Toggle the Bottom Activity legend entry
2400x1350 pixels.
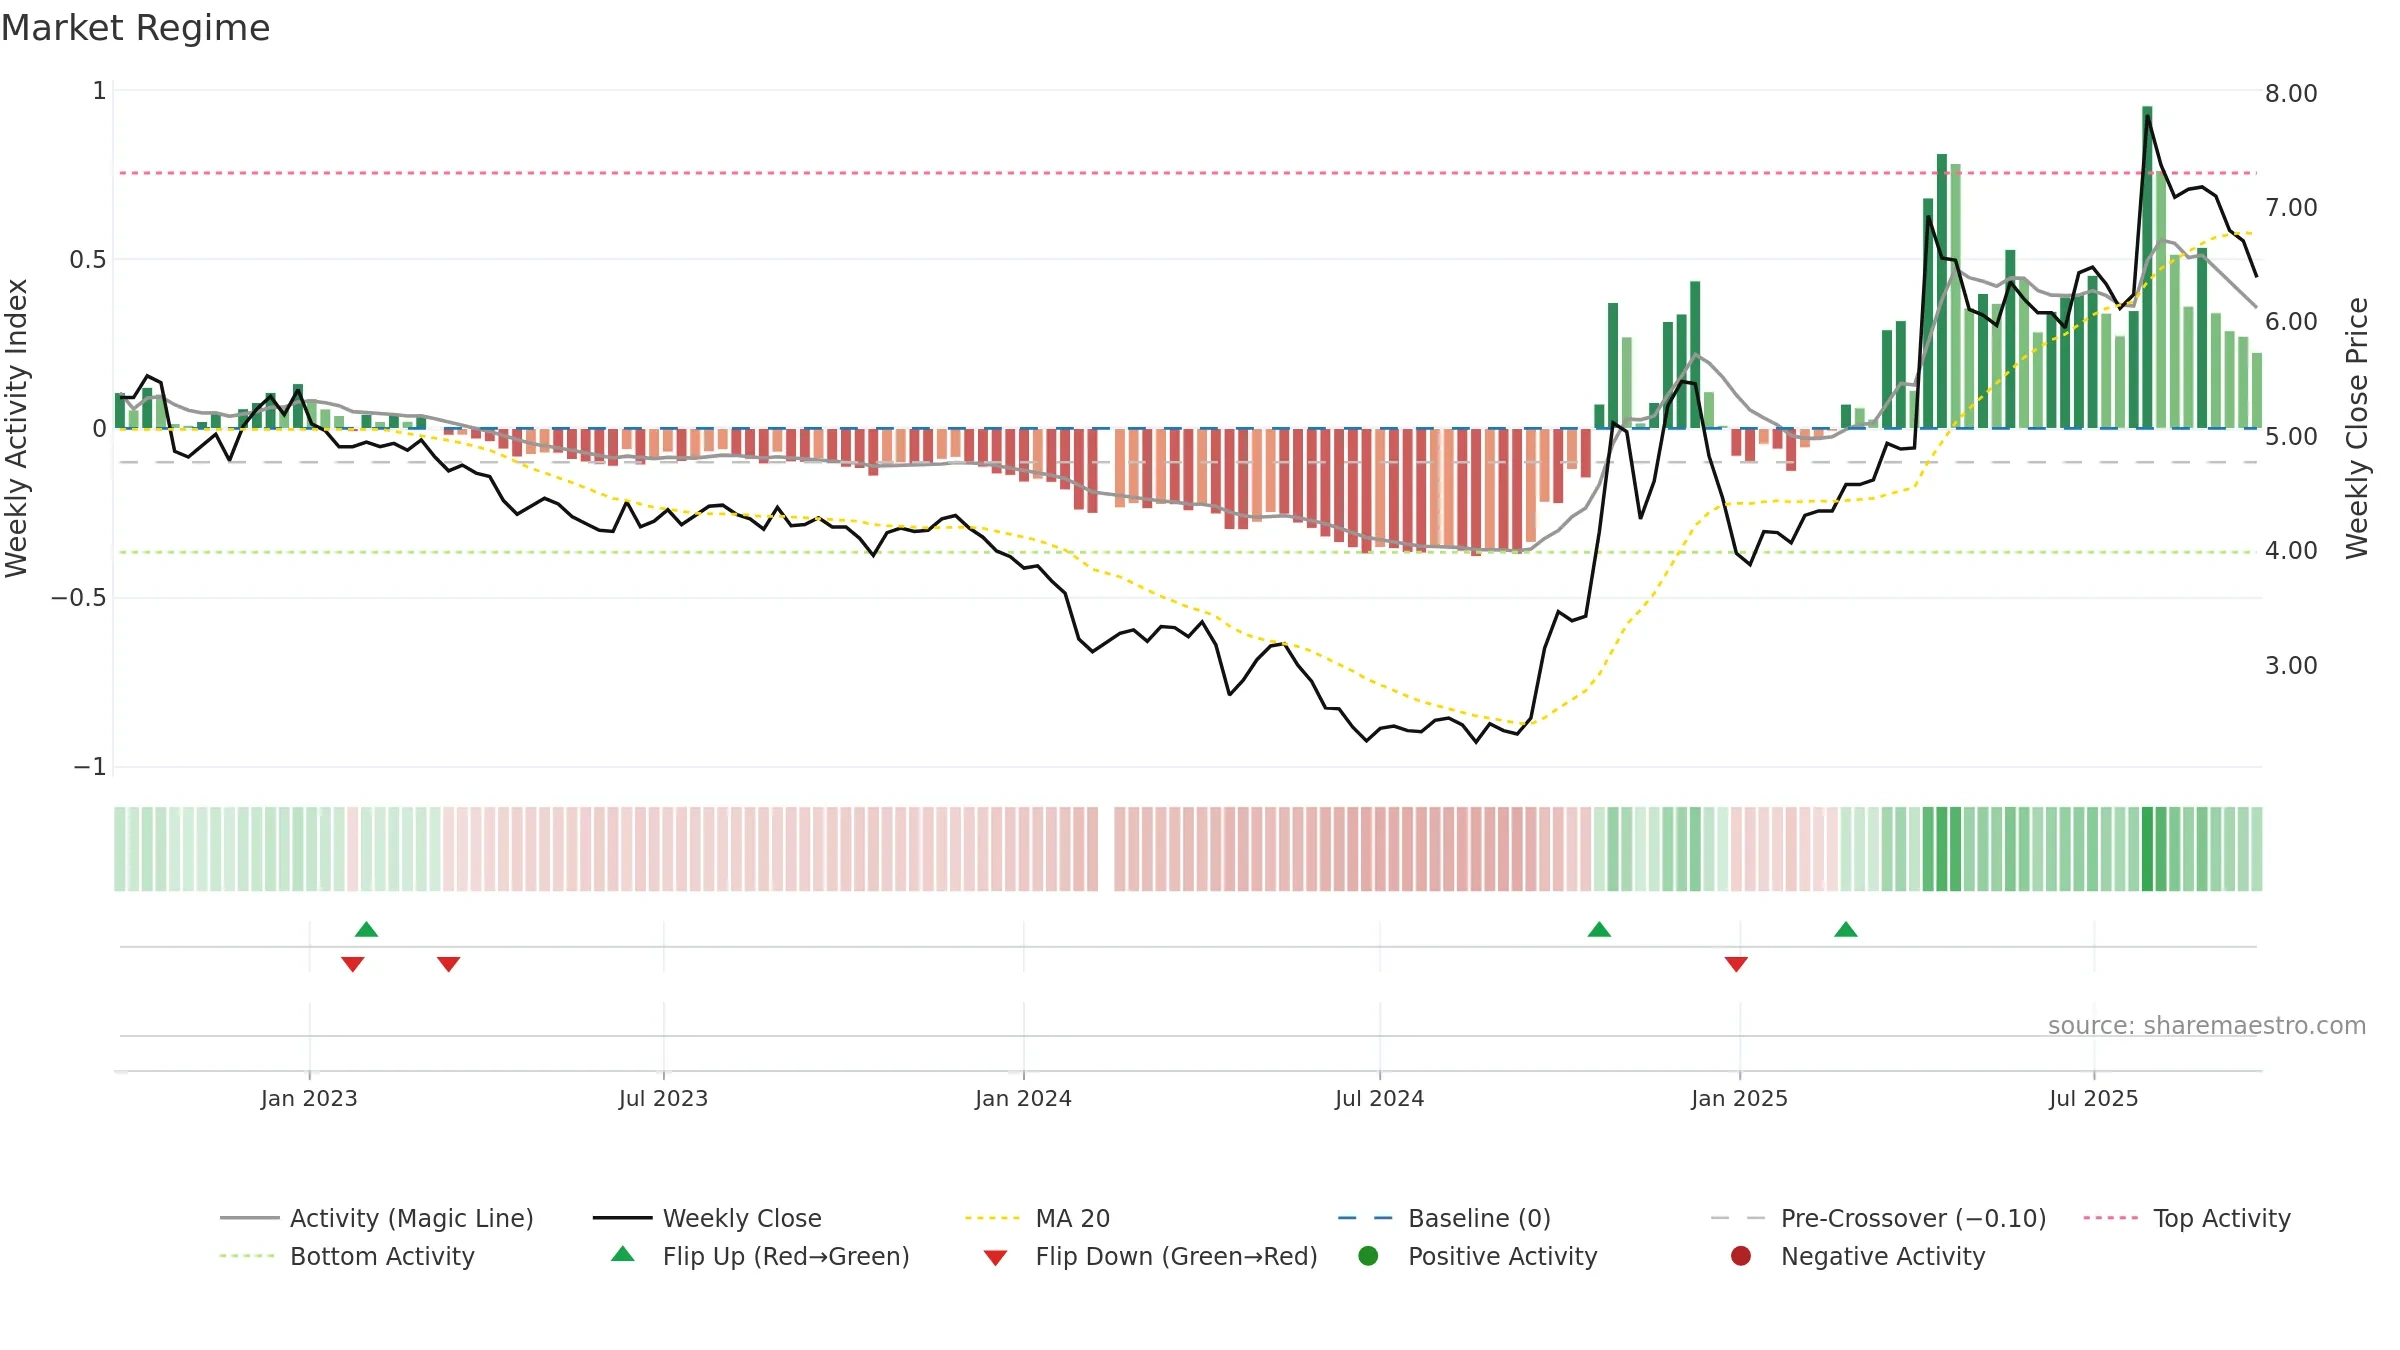tap(347, 1256)
